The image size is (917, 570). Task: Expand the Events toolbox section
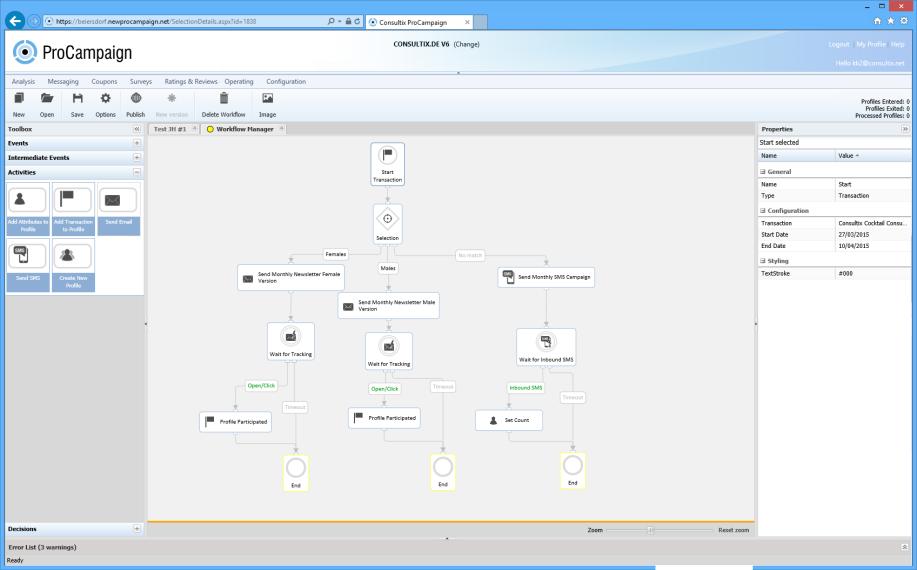tap(137, 143)
